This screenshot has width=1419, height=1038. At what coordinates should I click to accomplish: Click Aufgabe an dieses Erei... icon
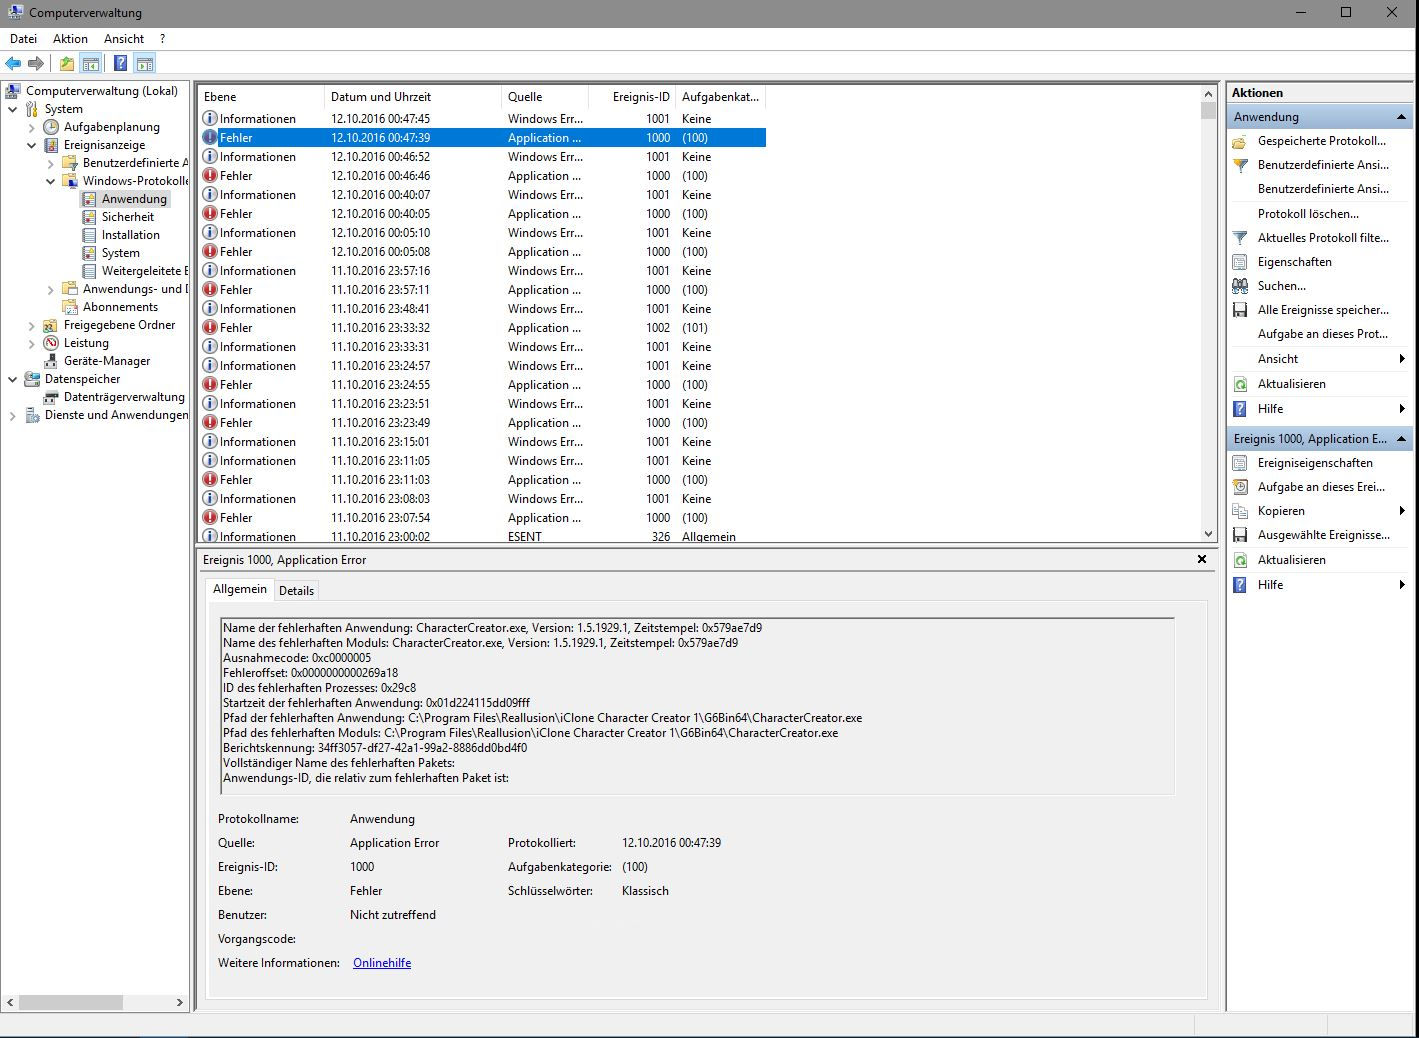coord(1240,487)
